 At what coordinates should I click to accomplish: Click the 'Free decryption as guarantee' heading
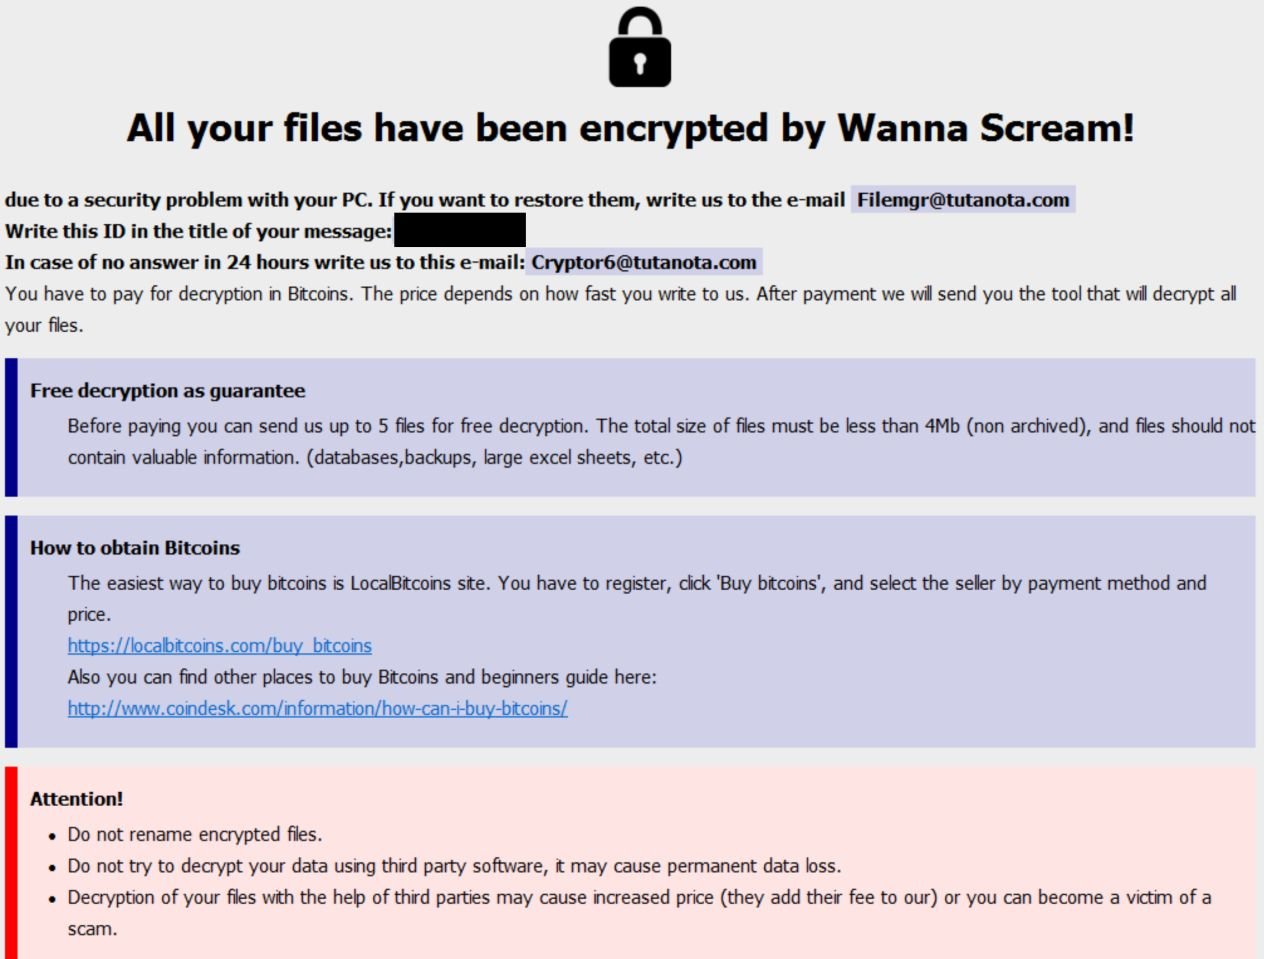pos(168,391)
